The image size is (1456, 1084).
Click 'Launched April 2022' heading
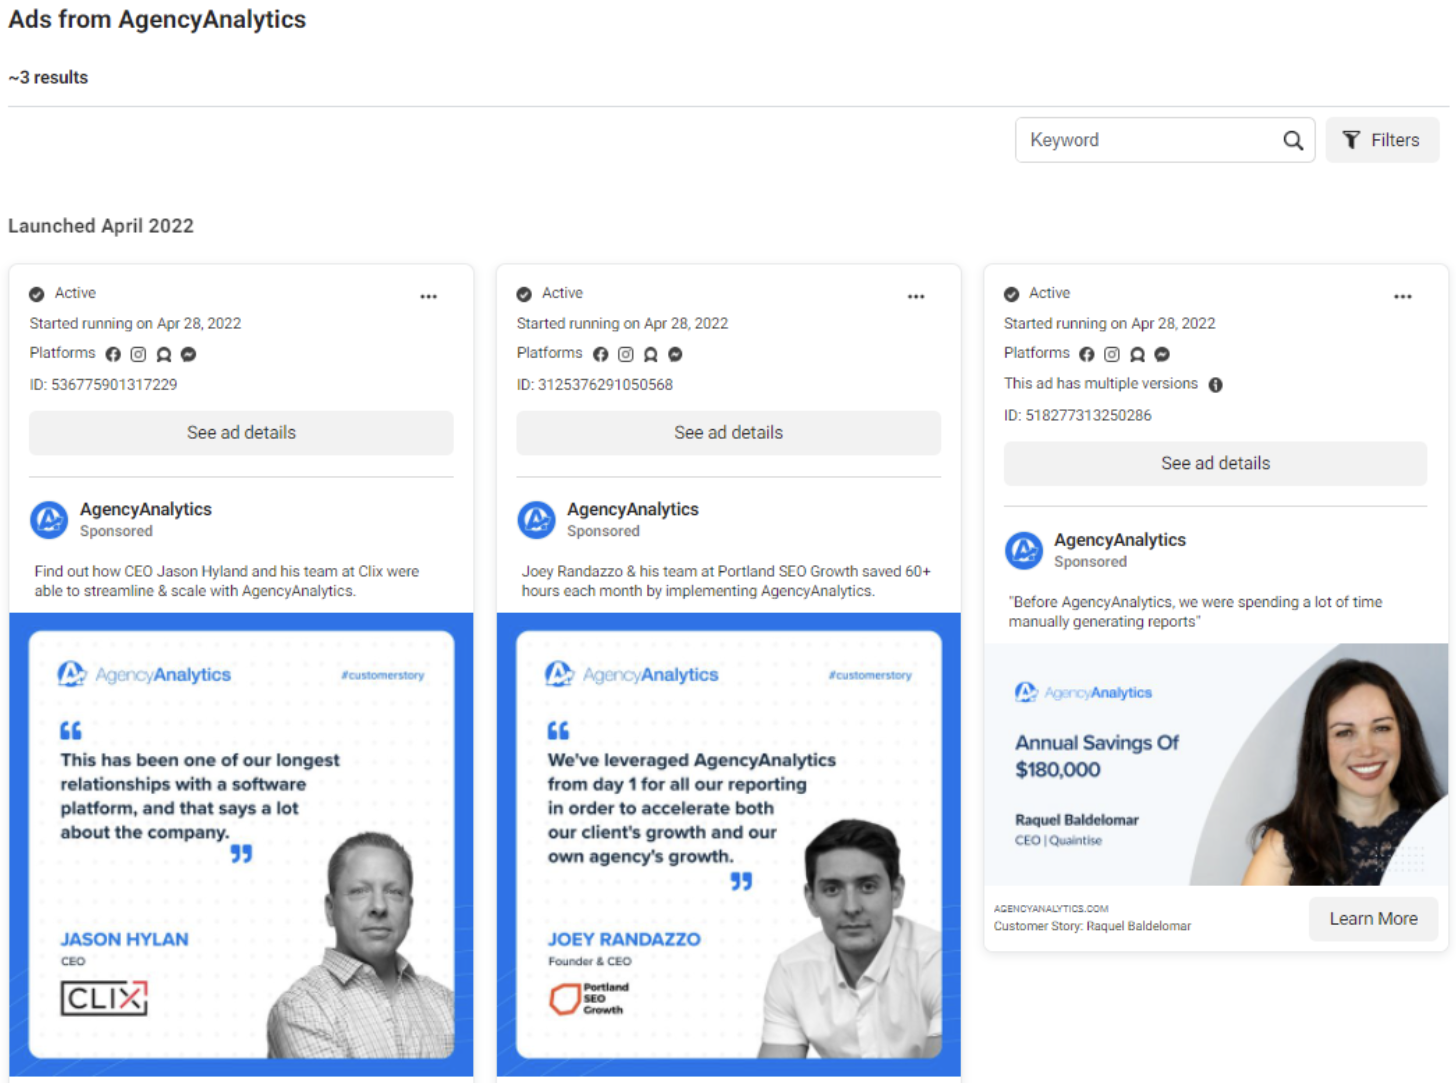click(101, 226)
